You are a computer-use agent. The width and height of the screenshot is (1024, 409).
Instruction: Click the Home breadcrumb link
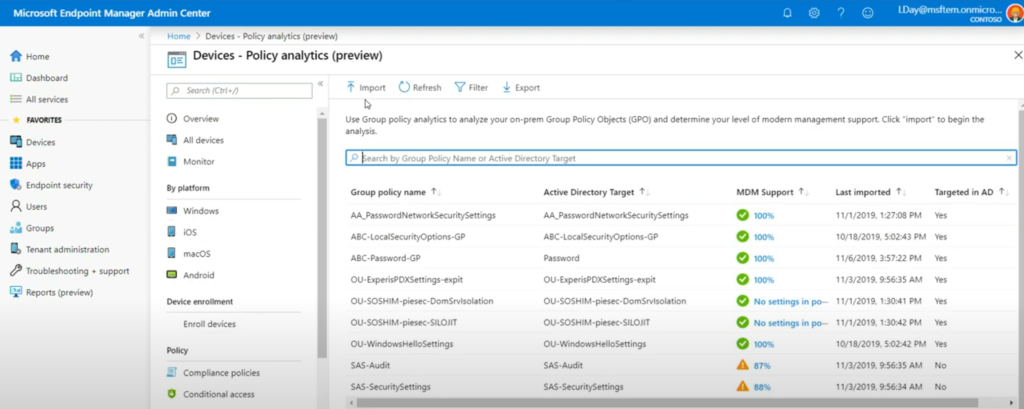(x=179, y=37)
